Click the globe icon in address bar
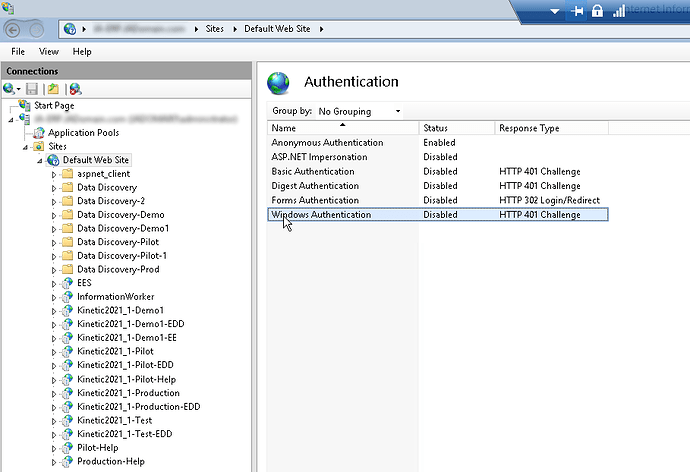690x472 pixels. (x=70, y=29)
